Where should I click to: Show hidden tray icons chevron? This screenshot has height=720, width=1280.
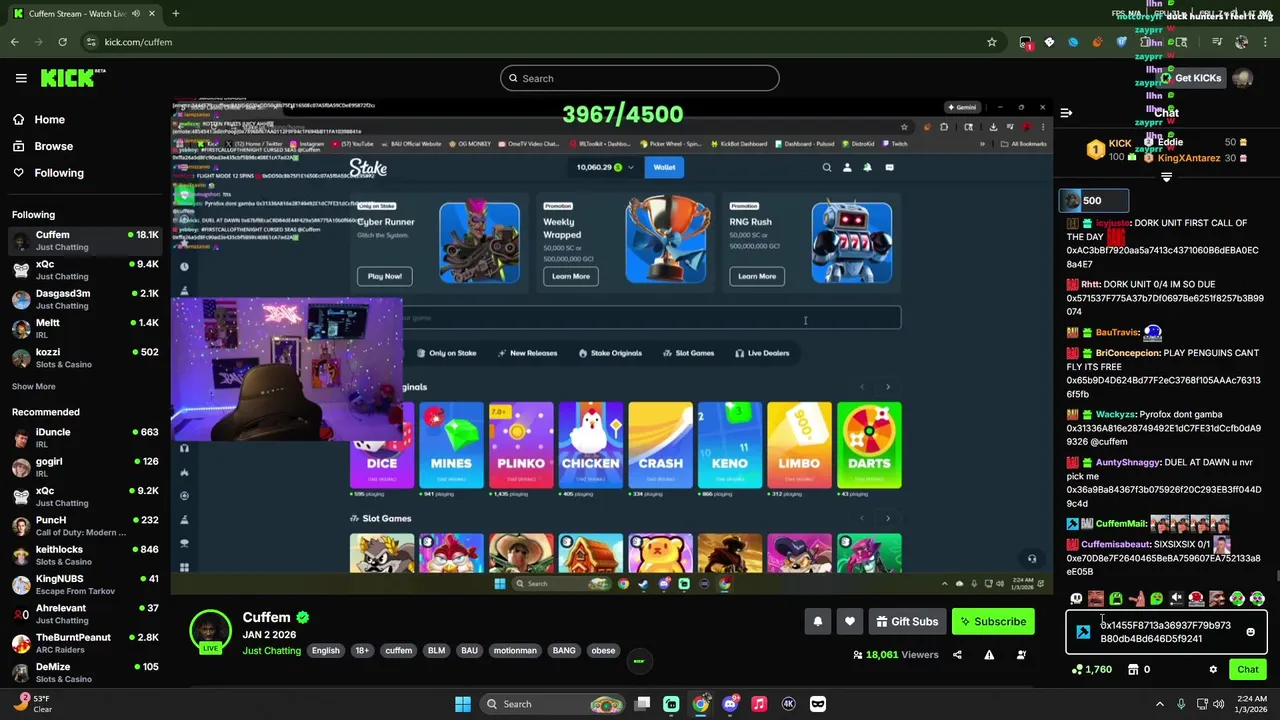pyautogui.click(x=1160, y=704)
